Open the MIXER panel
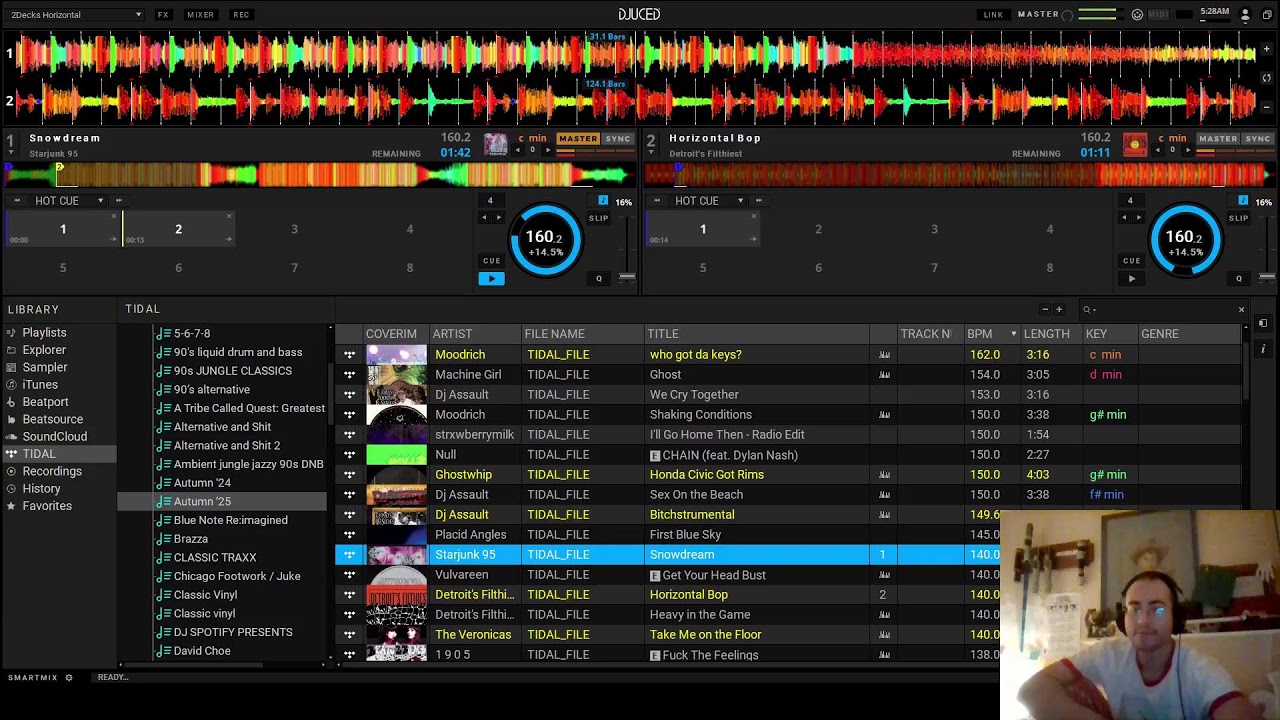This screenshot has height=720, width=1280. (200, 15)
